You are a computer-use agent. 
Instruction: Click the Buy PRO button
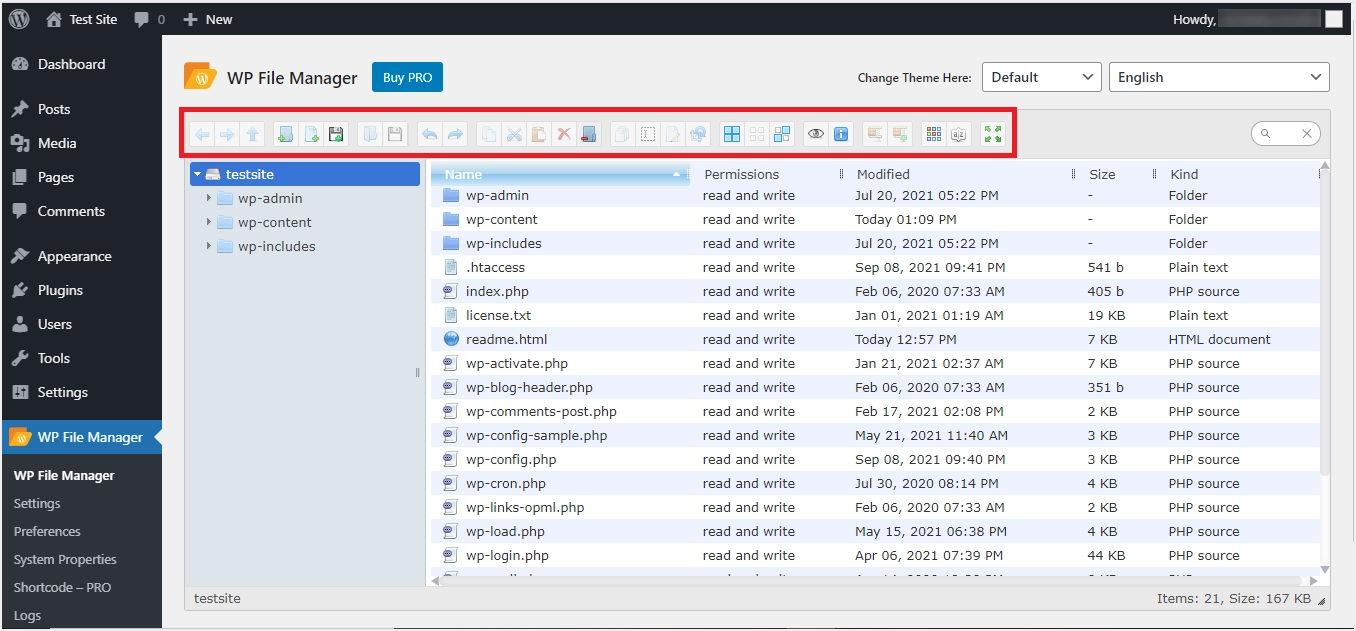(407, 77)
